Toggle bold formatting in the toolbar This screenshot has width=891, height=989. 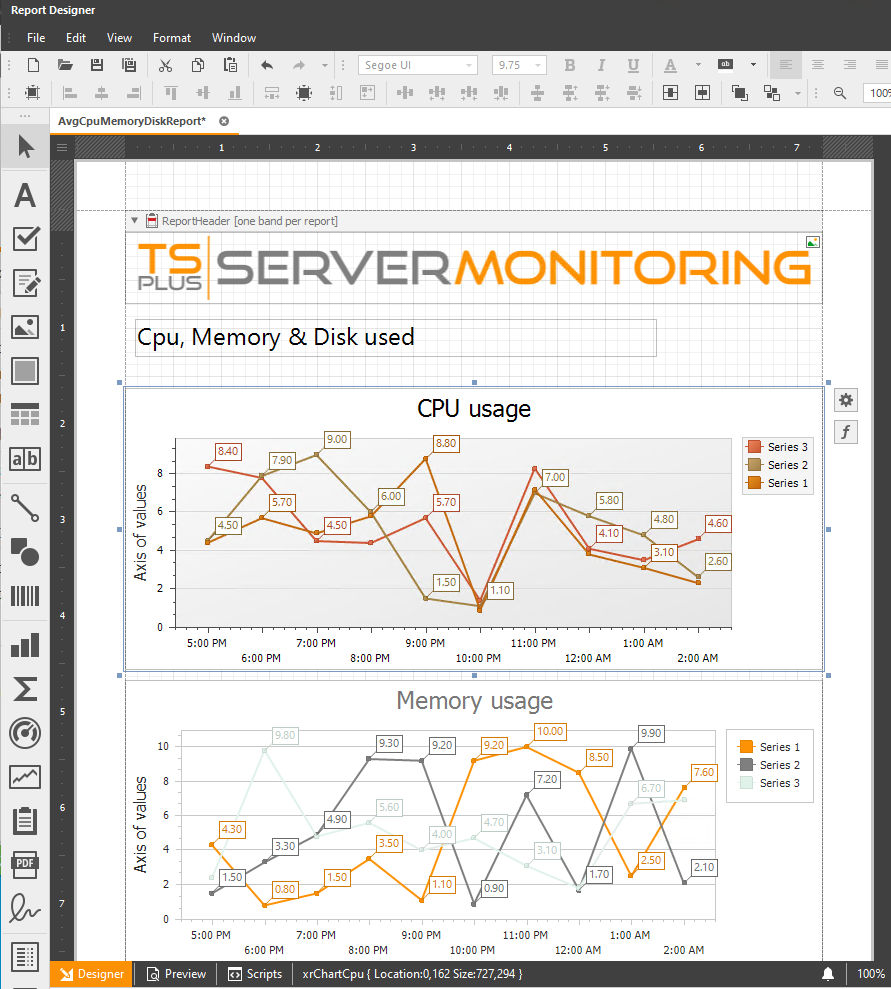[569, 65]
